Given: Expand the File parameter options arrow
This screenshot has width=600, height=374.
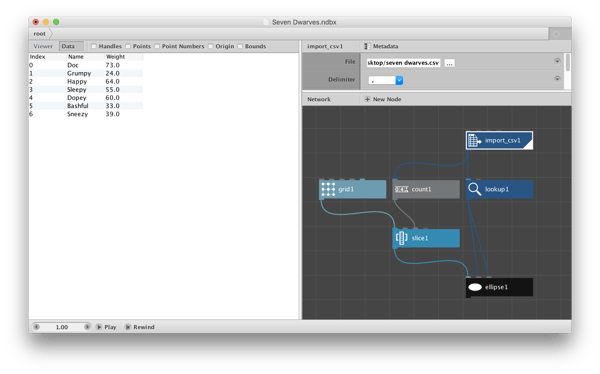Looking at the screenshot, I should click(557, 61).
